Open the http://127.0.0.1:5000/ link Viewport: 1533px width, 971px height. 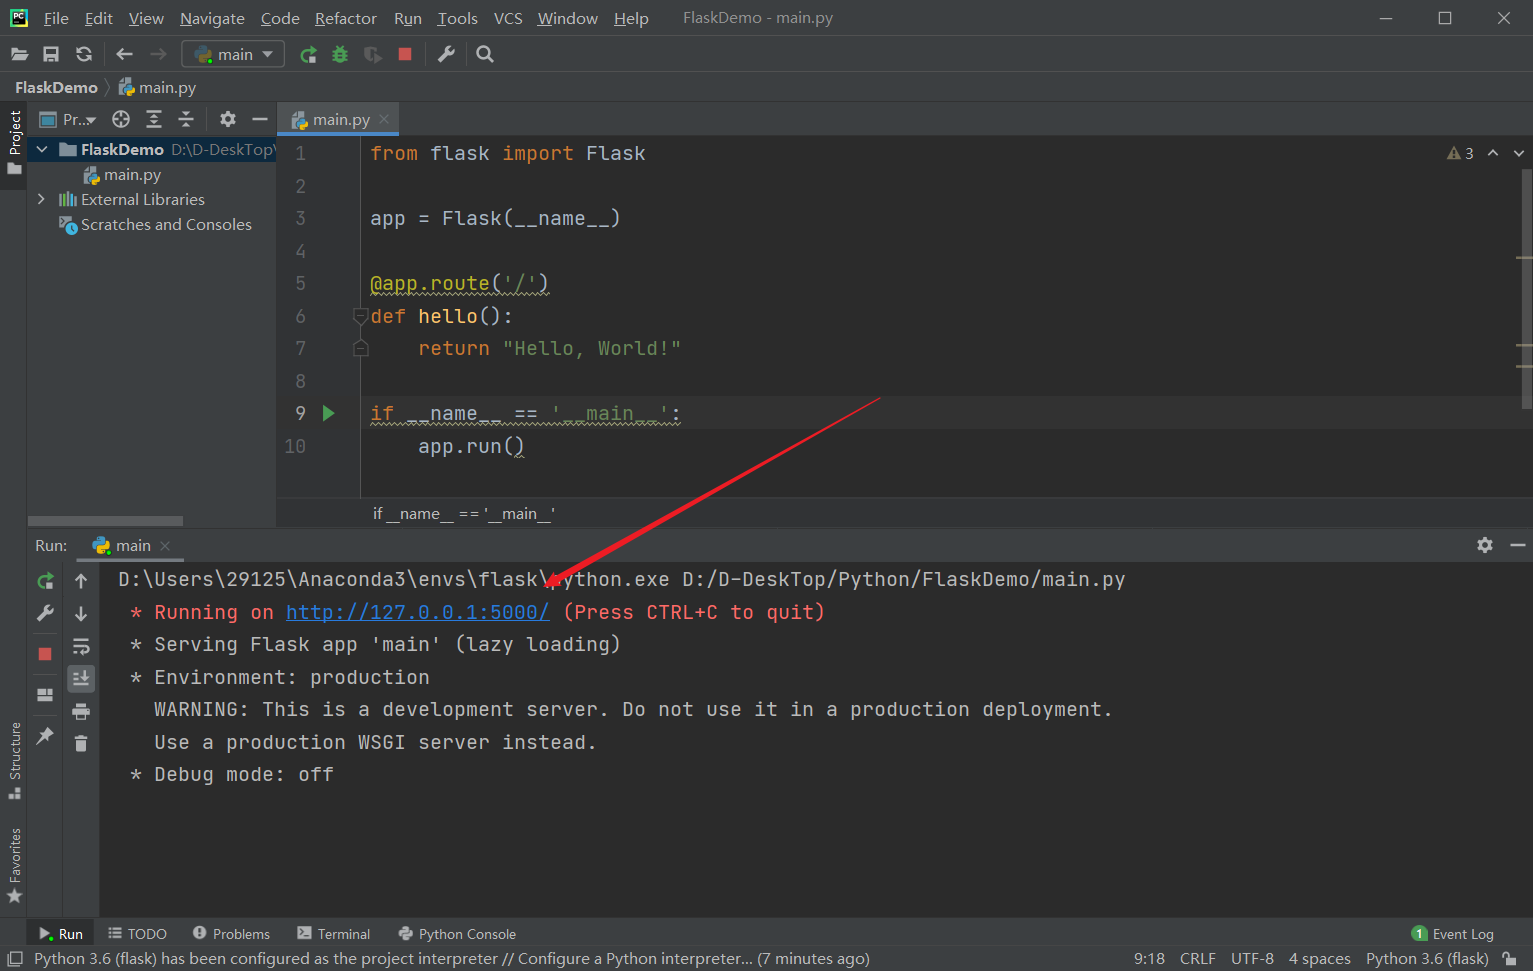click(418, 612)
